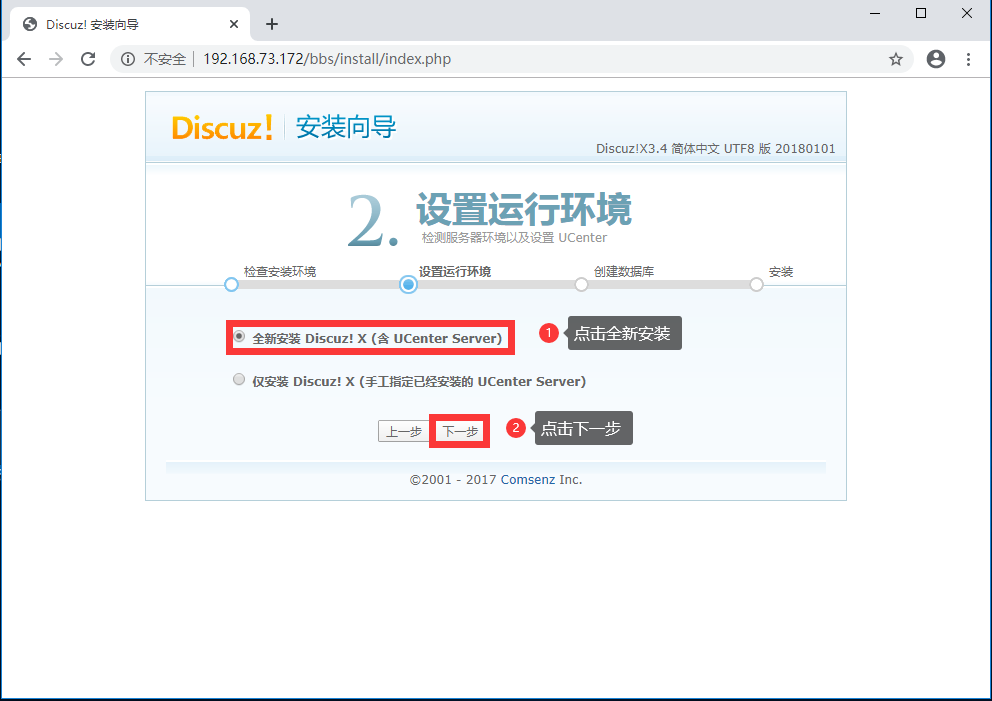This screenshot has height=701, width=992.
Task: Select 全新安装 Discuz! X radio option
Action: (x=239, y=338)
